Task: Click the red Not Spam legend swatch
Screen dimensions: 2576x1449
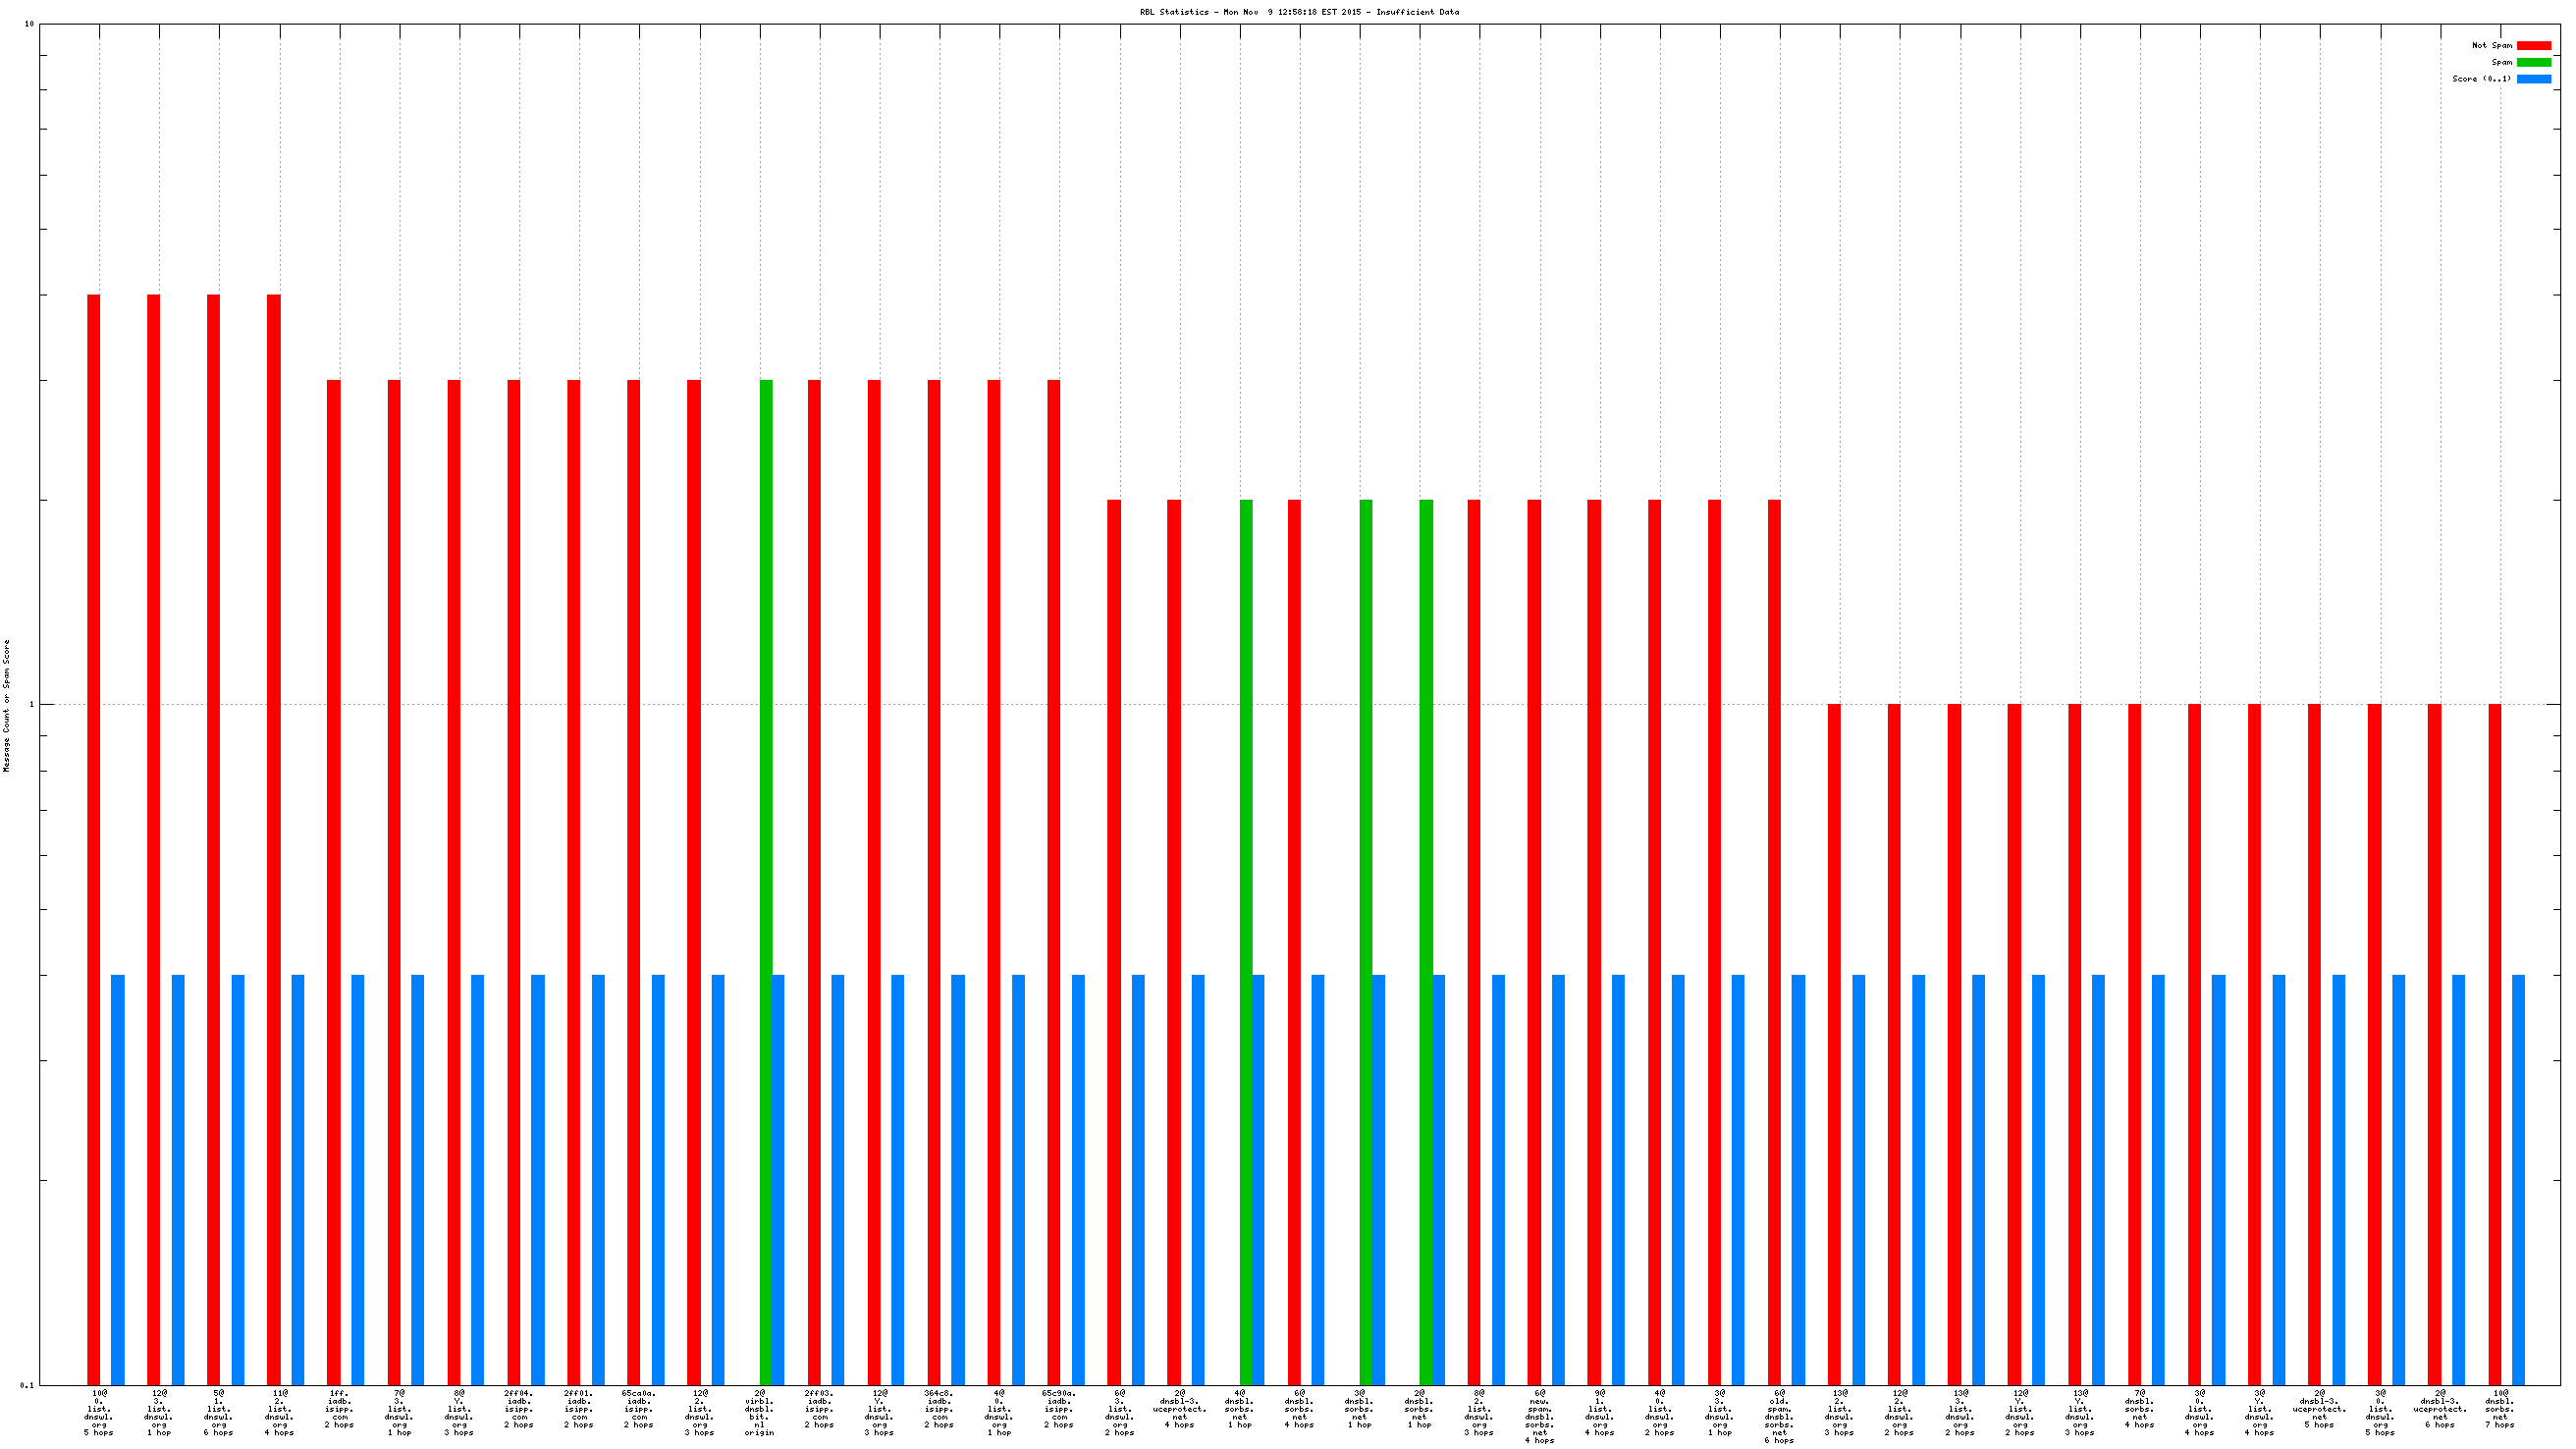Action: tap(2533, 46)
